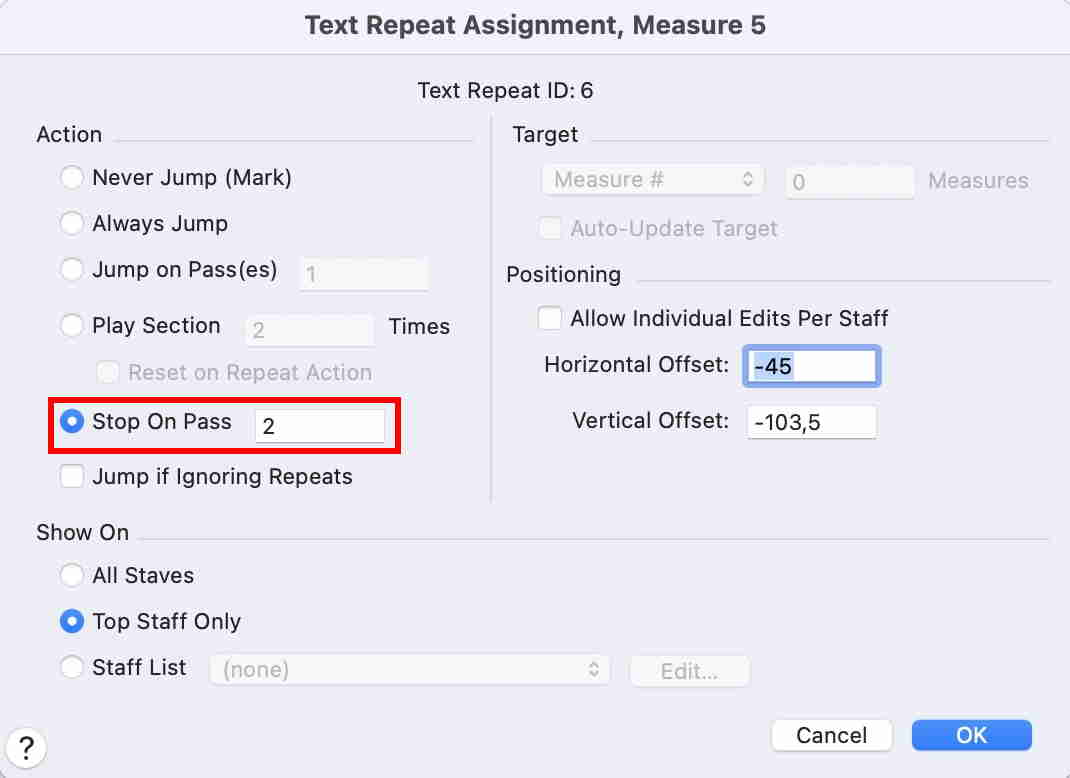
Task: Expand the Staff List (none) dropdown
Action: 409,670
